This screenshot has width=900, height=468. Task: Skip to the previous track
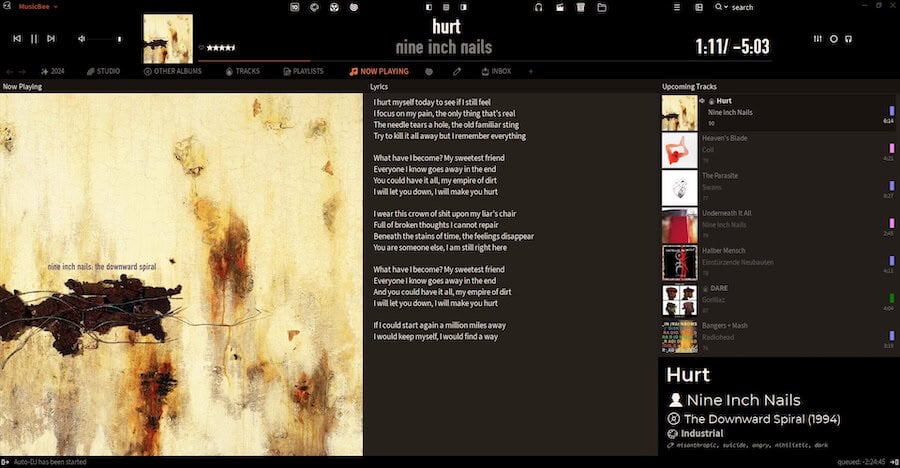coord(17,38)
